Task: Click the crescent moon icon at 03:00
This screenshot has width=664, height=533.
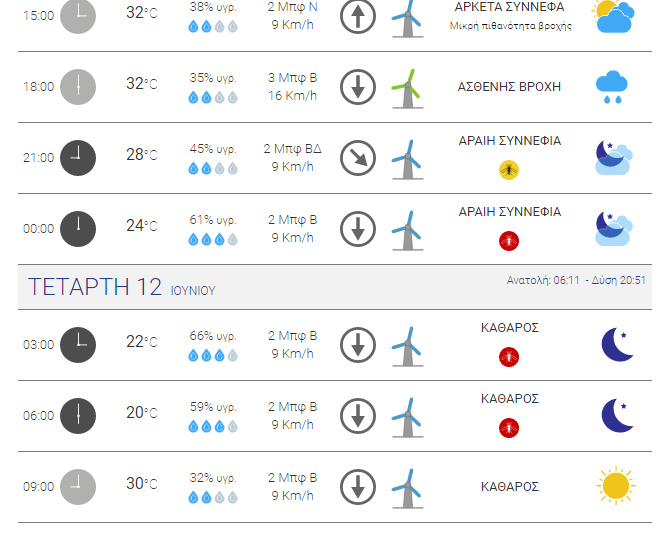Action: tap(617, 344)
